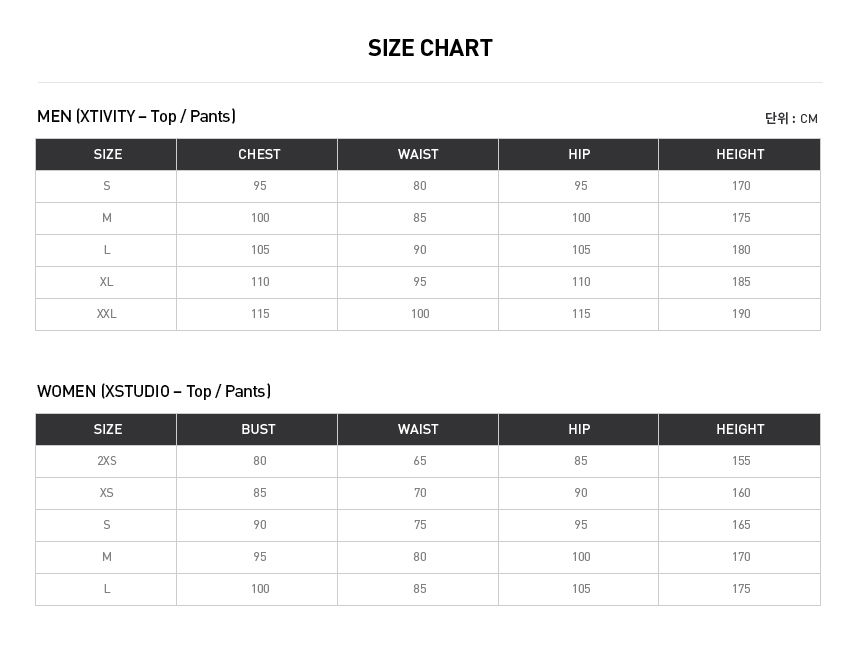Click the women's HIP column header

tap(579, 429)
